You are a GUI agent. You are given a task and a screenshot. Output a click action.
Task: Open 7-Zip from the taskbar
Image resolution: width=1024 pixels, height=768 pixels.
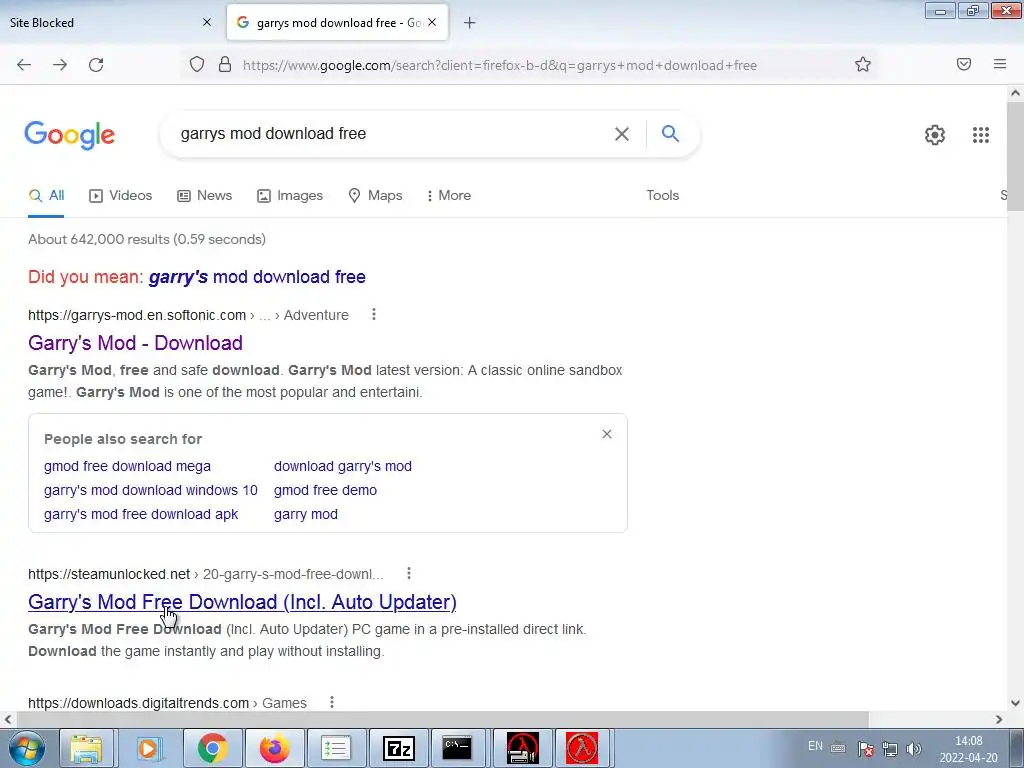coord(399,748)
